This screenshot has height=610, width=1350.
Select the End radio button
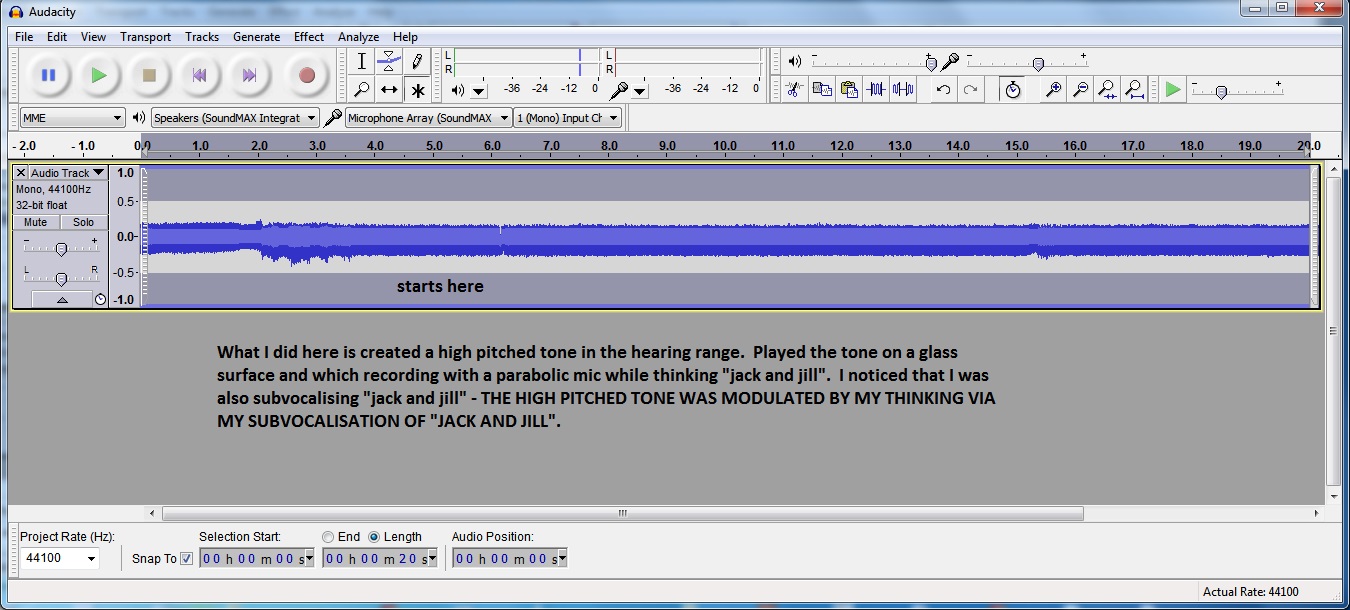click(x=328, y=536)
